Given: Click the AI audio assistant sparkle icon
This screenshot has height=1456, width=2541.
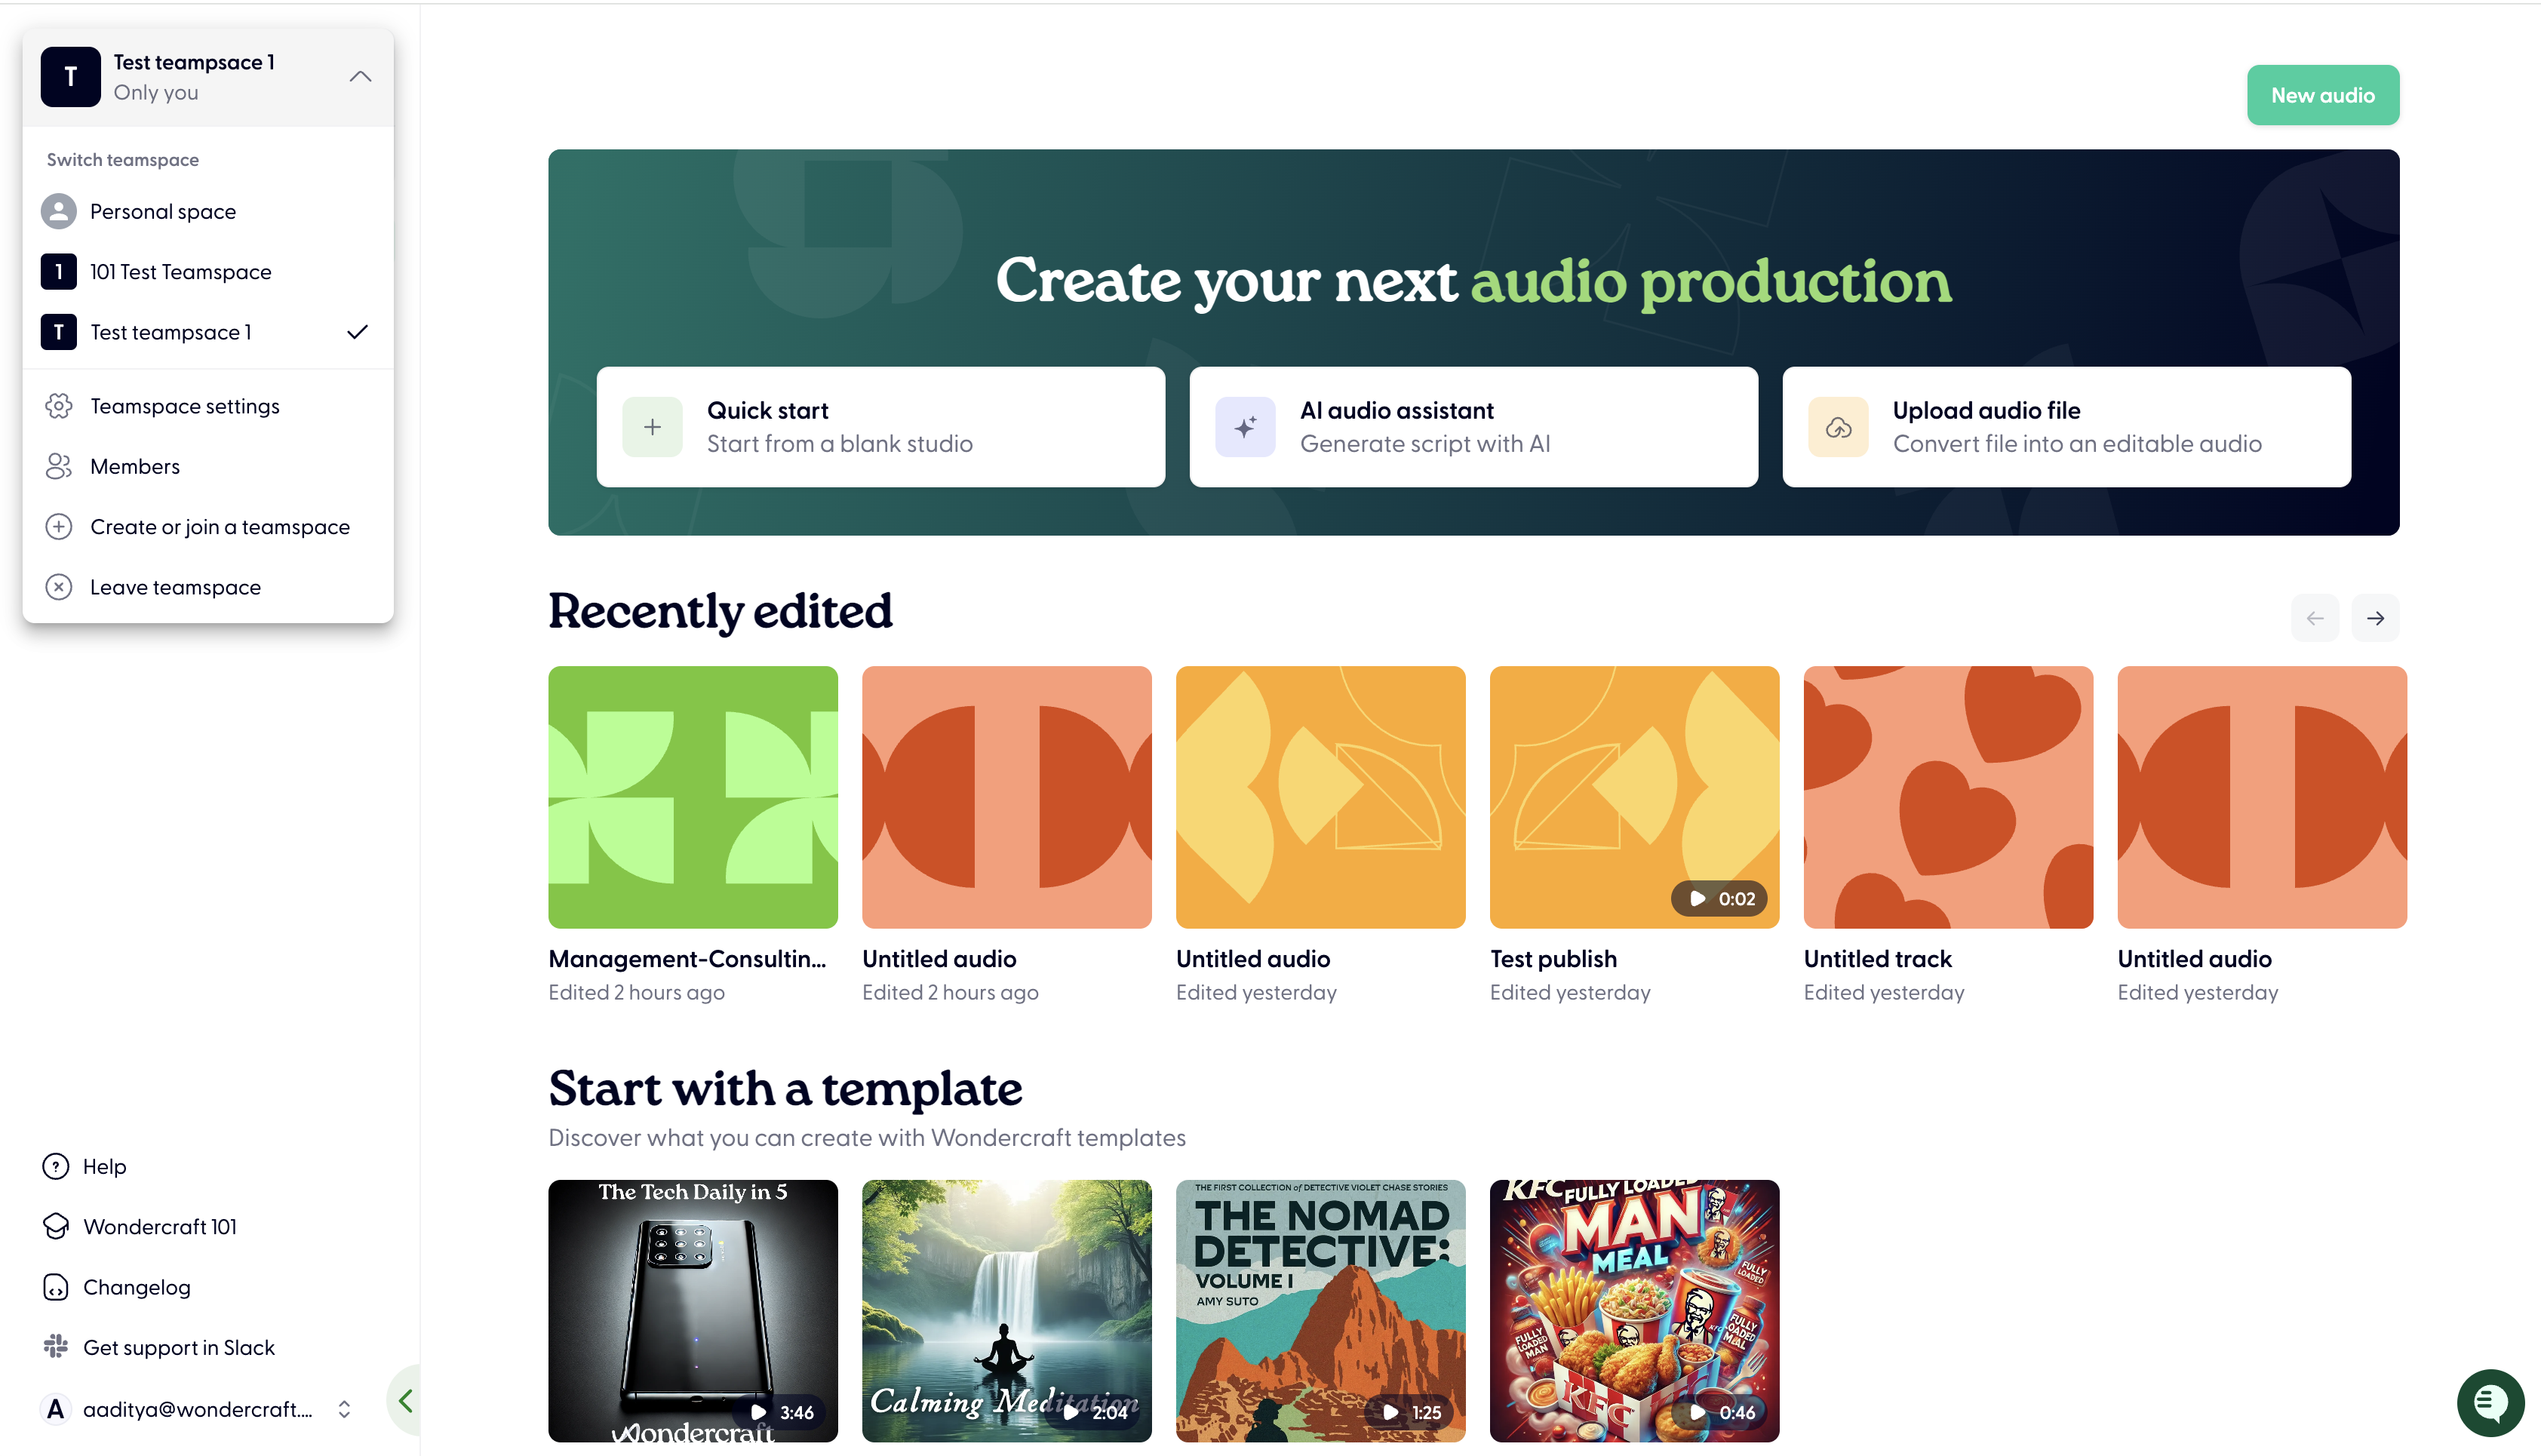Looking at the screenshot, I should pyautogui.click(x=1244, y=427).
